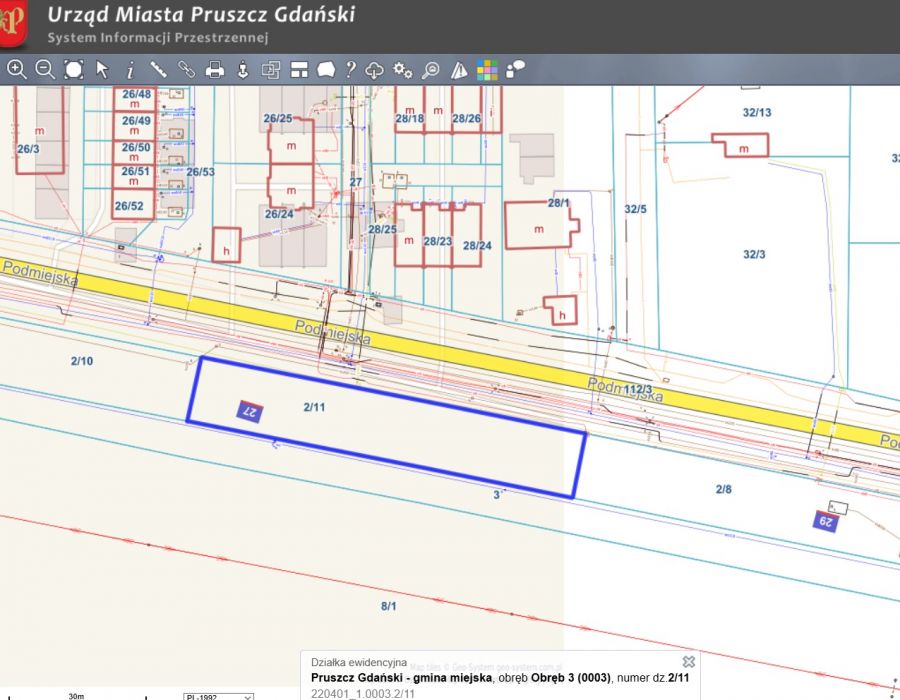Click the speech bubbles comment icon

click(516, 69)
